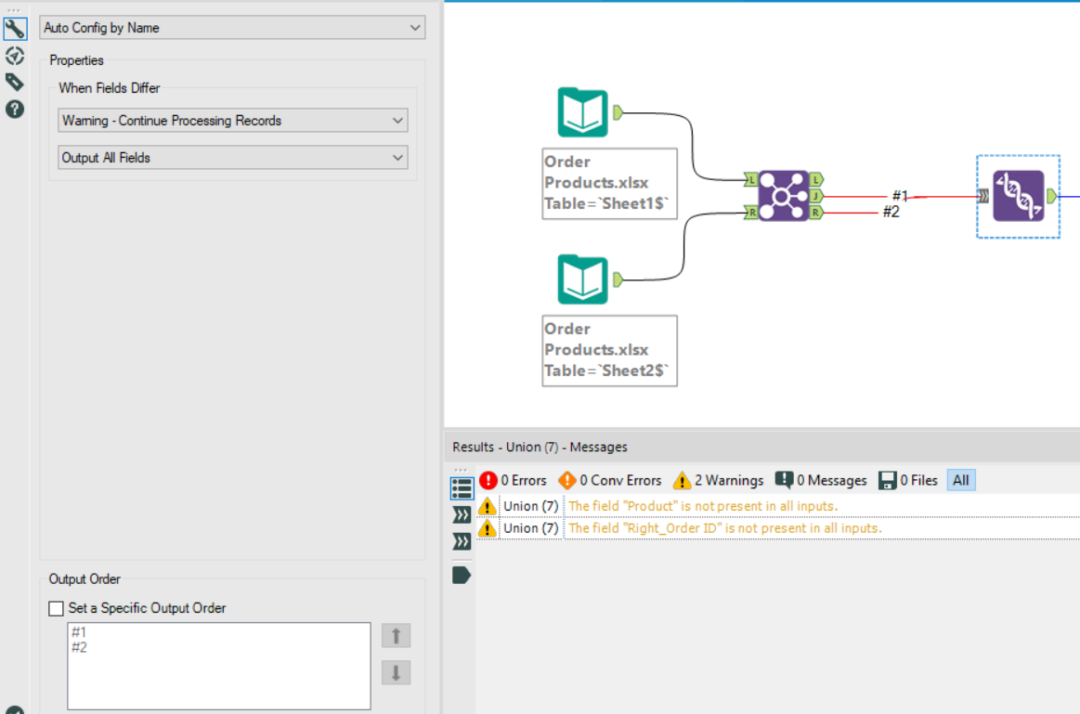This screenshot has height=714, width=1080.
Task: Click the tool inside the dashed selection box
Action: (1017, 196)
